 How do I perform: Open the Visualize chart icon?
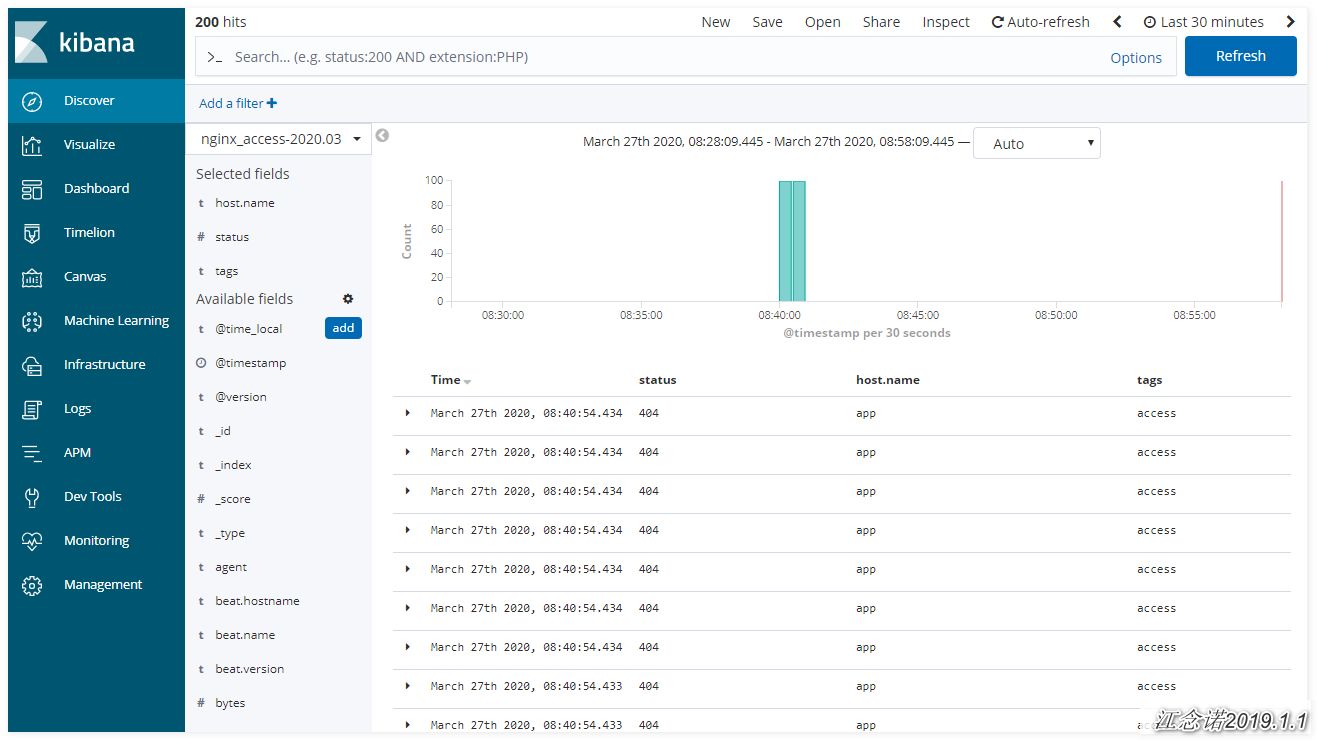[x=32, y=145]
